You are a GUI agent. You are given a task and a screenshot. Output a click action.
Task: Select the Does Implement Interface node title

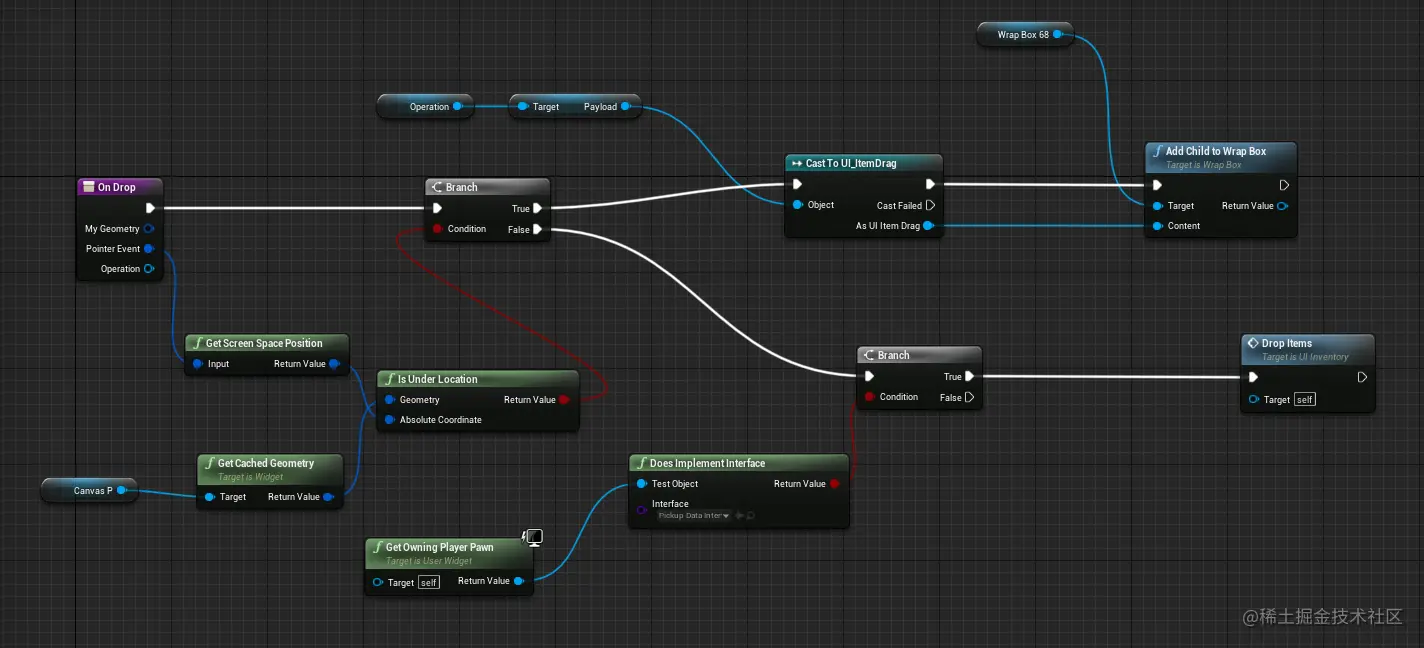[707, 463]
